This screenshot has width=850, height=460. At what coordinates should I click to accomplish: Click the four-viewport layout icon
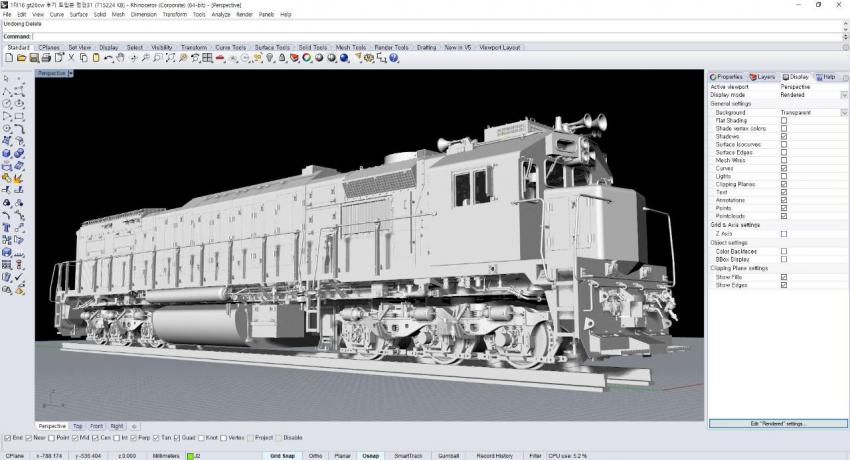pyautogui.click(x=207, y=58)
